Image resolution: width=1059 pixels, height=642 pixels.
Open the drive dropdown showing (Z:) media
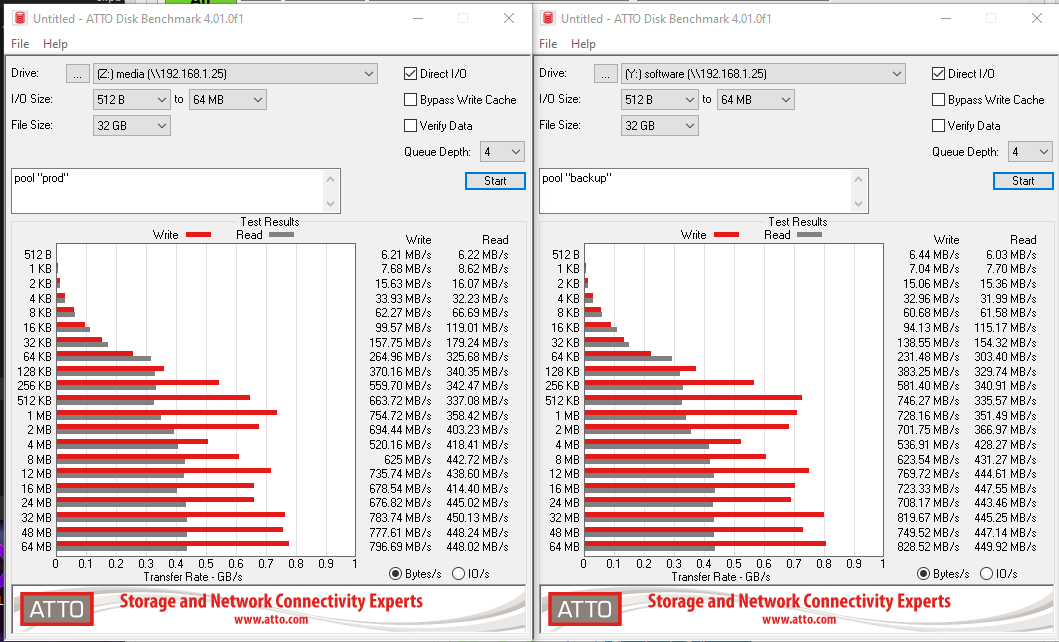click(x=235, y=74)
